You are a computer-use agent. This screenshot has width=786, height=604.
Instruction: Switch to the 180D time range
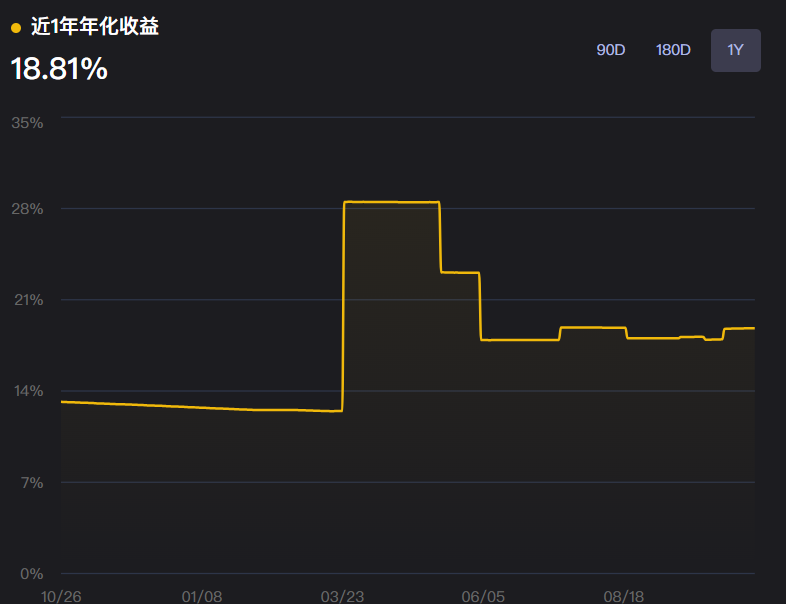click(673, 50)
